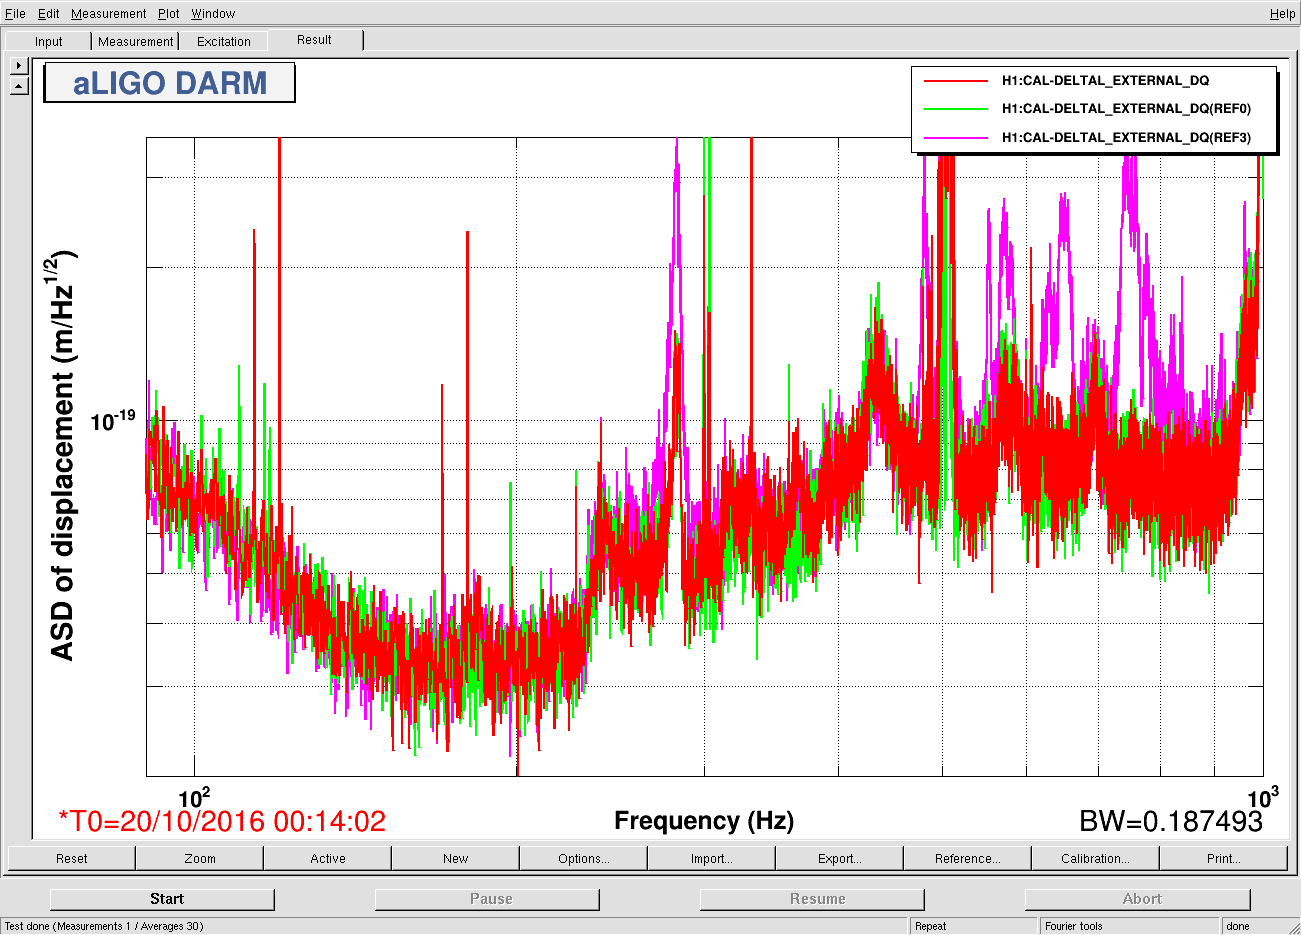This screenshot has width=1301, height=935.
Task: Open the Measurement menu
Action: [109, 13]
